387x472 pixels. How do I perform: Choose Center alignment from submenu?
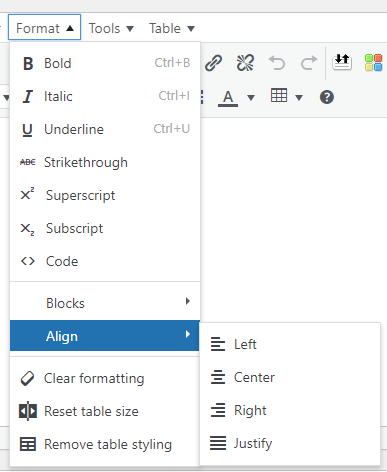click(x=290, y=377)
